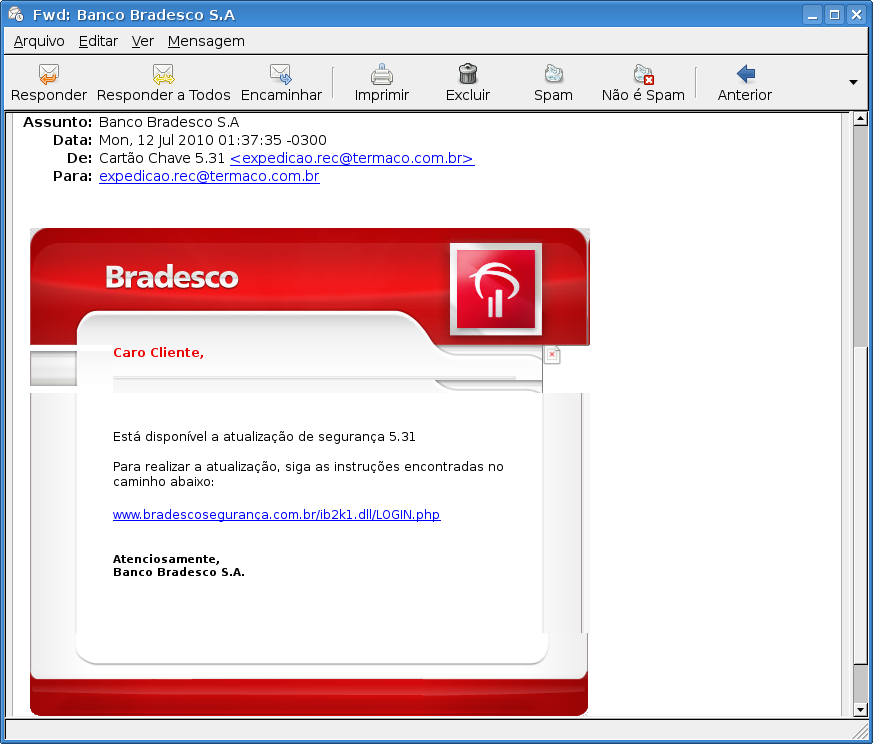Screen dimensions: 873x744
Task: Click text 'Está disponível a atualização de segurança 5.31'
Action: pos(264,437)
